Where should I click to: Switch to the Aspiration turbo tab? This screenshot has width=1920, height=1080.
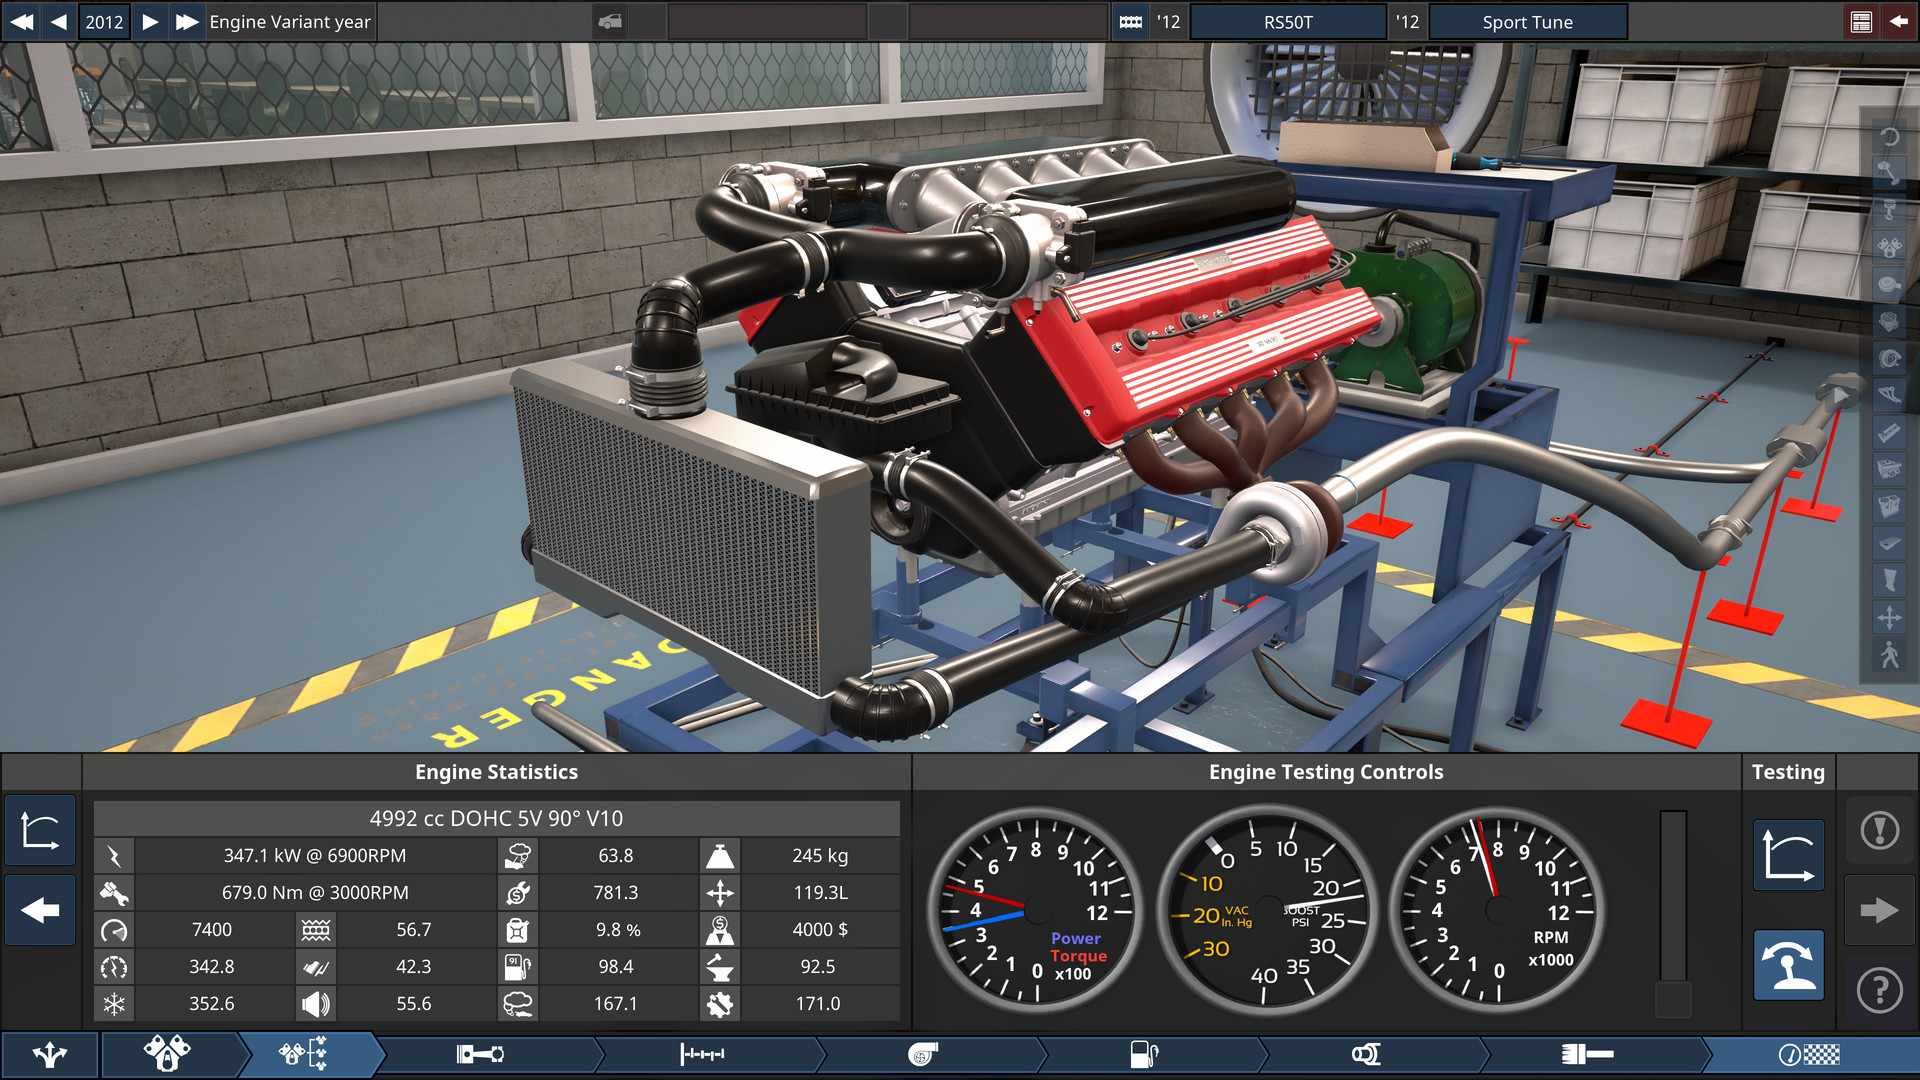click(x=922, y=1053)
